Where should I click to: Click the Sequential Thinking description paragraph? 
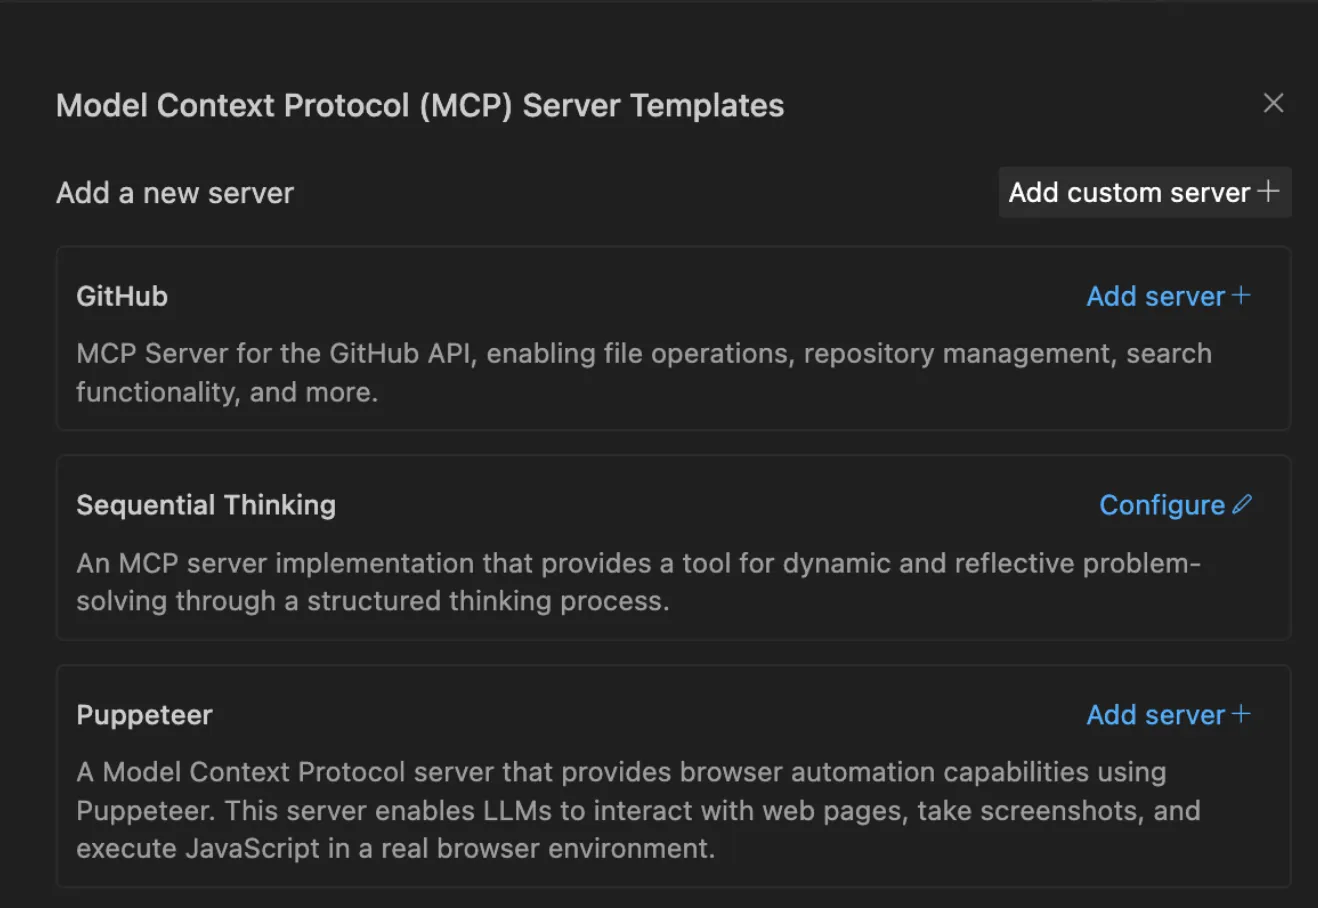coord(638,582)
